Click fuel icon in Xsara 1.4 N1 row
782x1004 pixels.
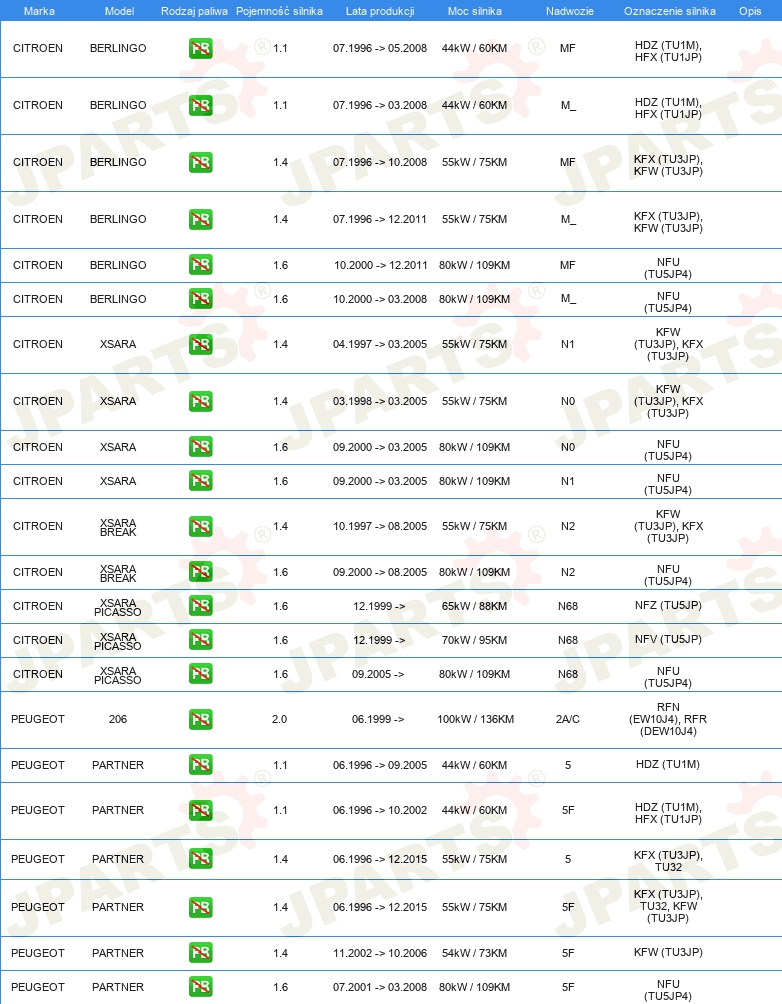click(200, 344)
